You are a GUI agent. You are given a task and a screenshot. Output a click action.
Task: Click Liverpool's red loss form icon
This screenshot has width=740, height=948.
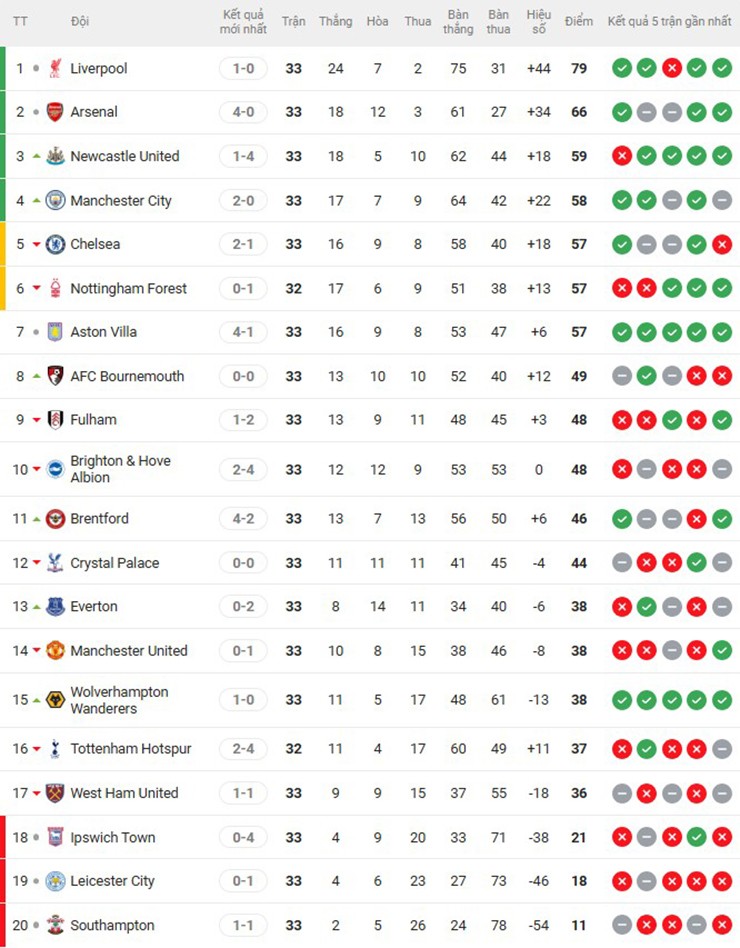pos(672,68)
